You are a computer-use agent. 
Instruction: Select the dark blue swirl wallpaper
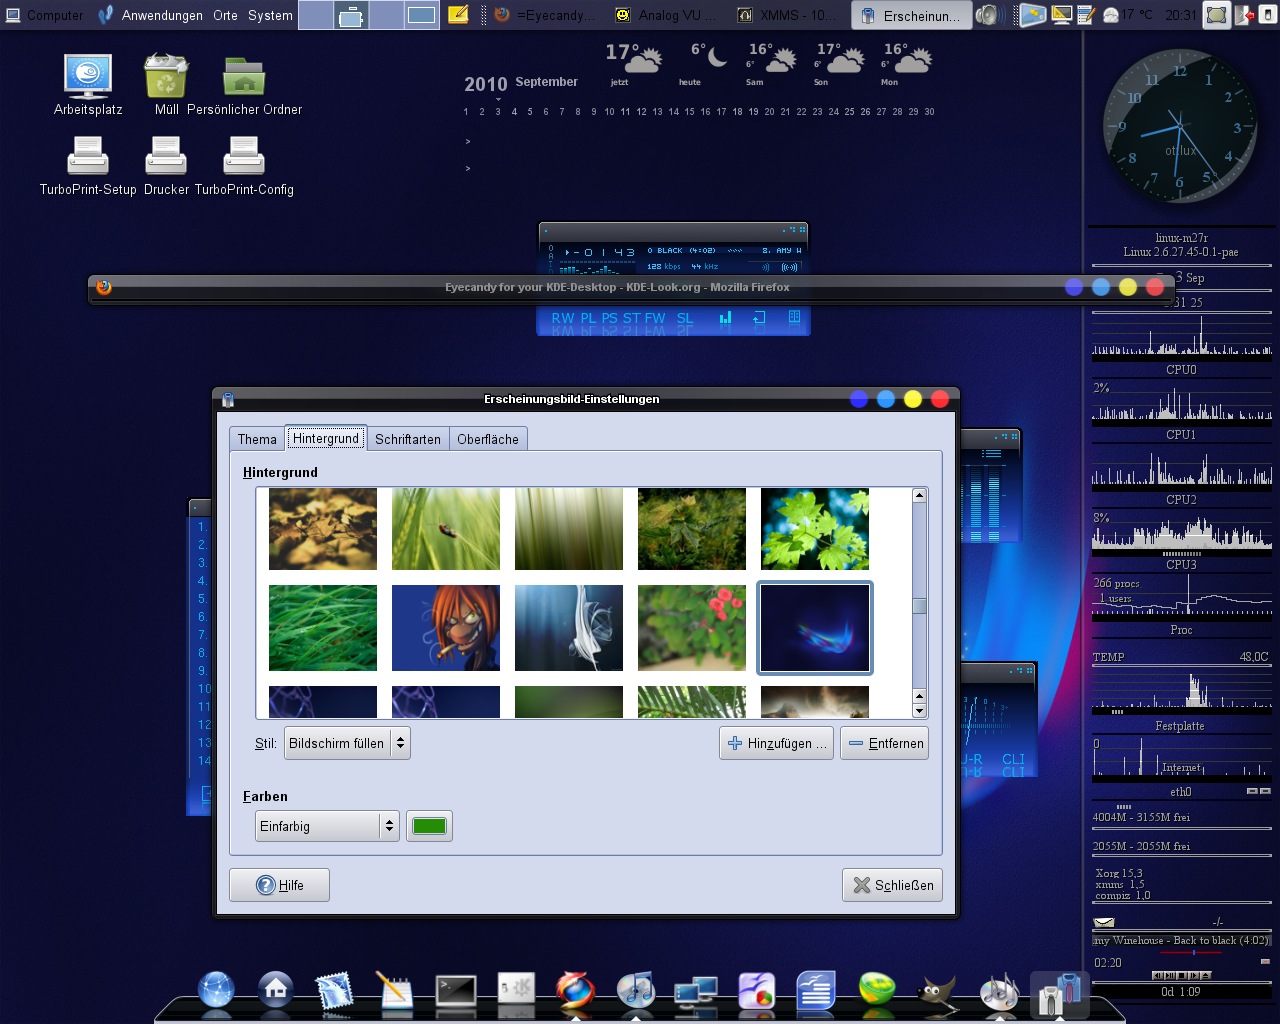pyautogui.click(x=815, y=628)
